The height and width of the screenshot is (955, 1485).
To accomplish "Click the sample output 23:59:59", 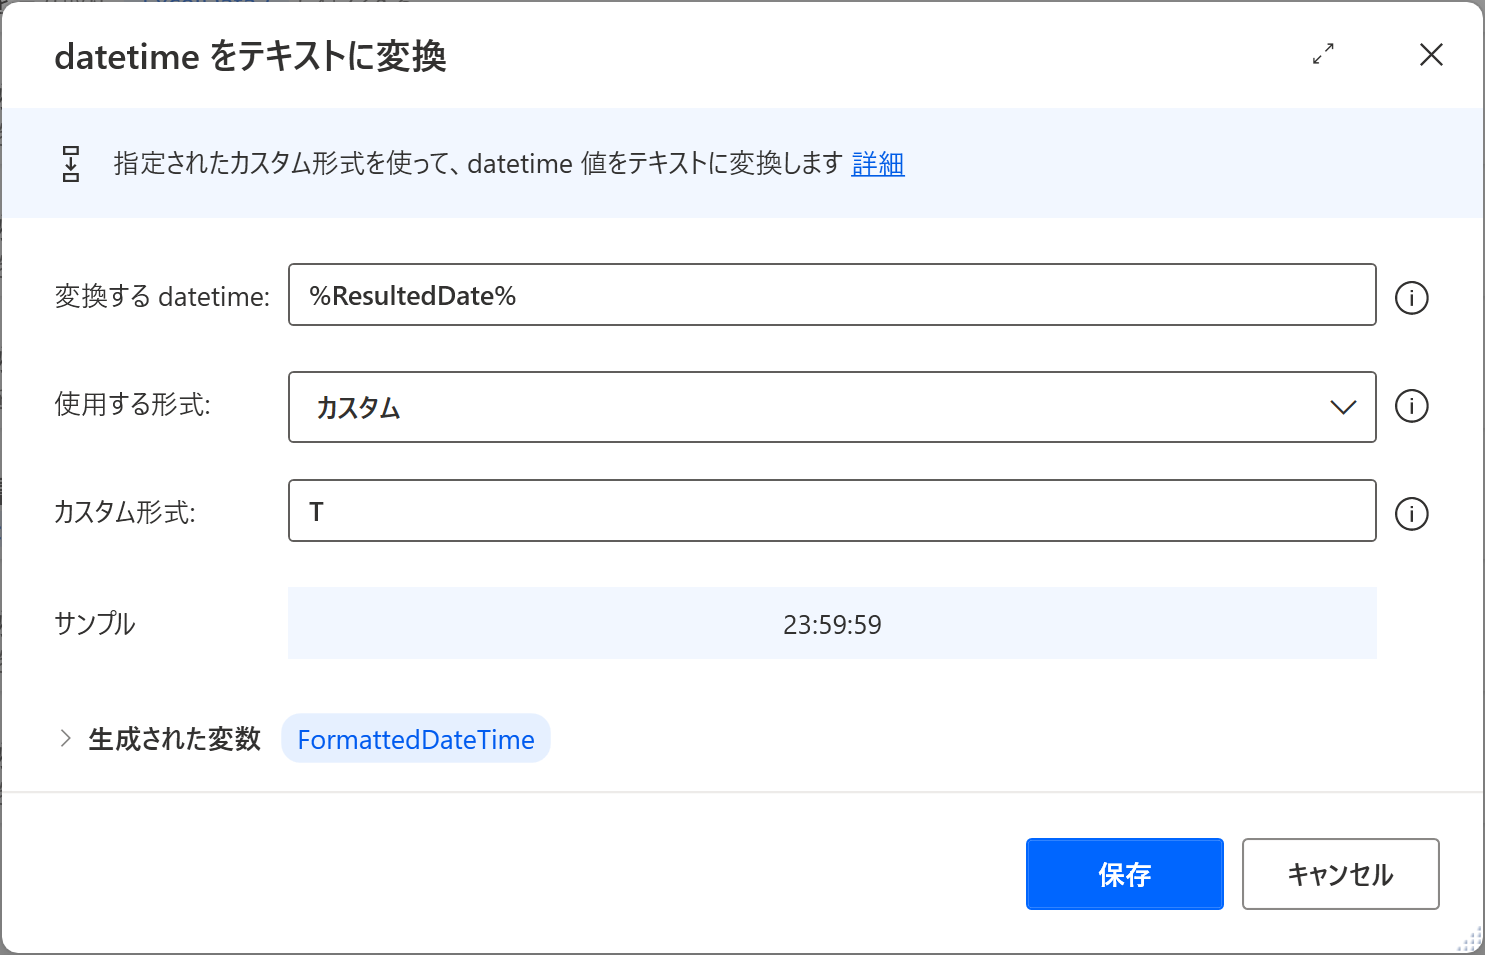I will coord(832,624).
